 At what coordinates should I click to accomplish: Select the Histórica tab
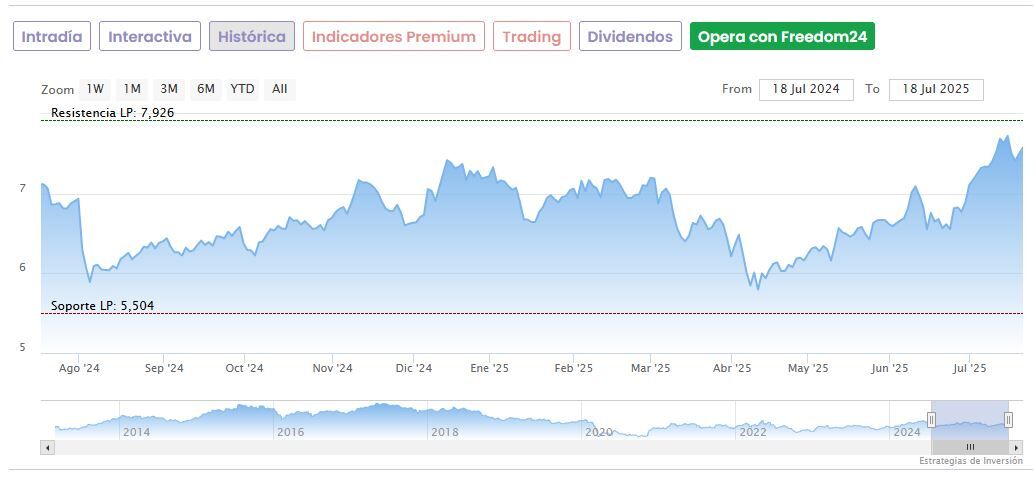[x=251, y=37]
